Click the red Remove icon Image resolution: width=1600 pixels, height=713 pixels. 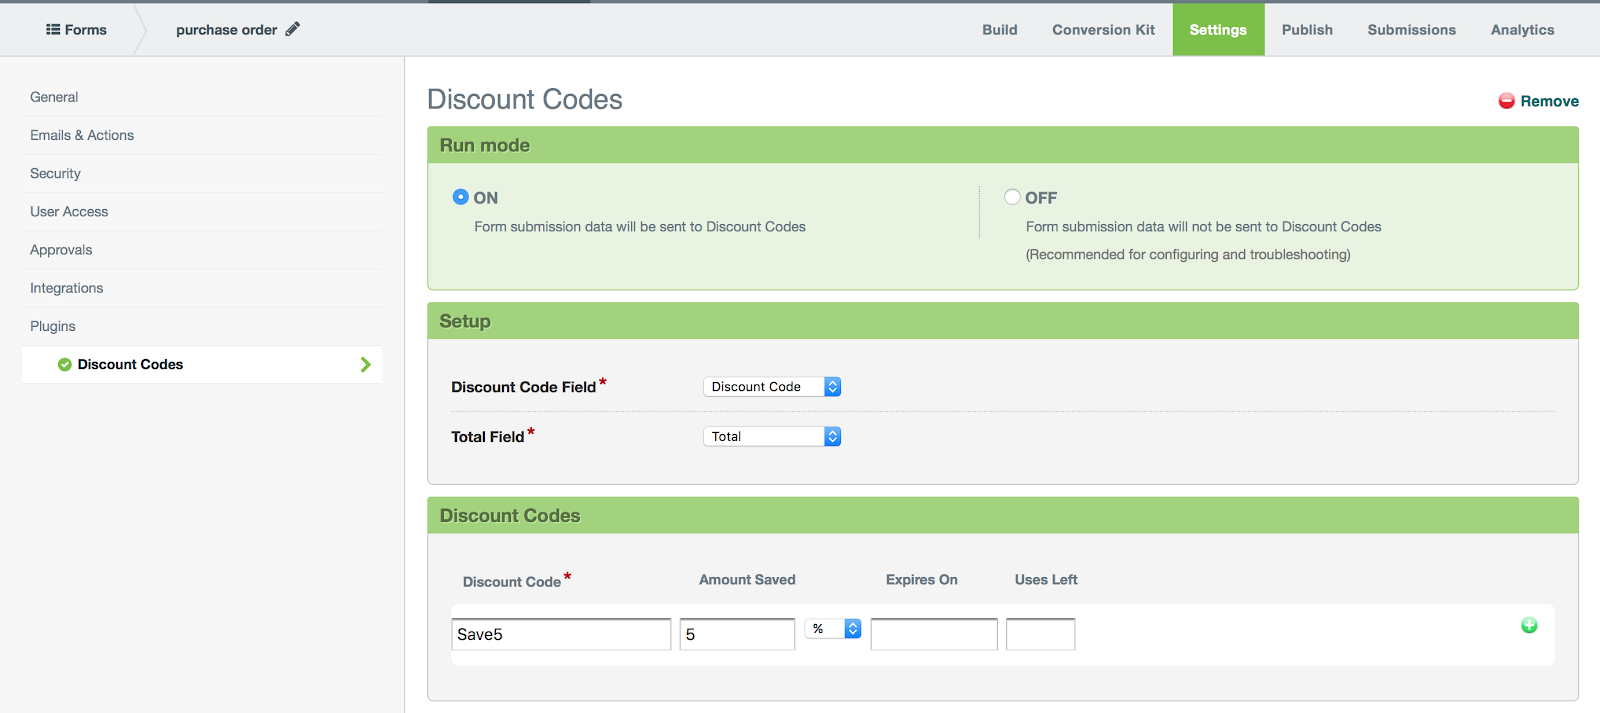click(1506, 101)
